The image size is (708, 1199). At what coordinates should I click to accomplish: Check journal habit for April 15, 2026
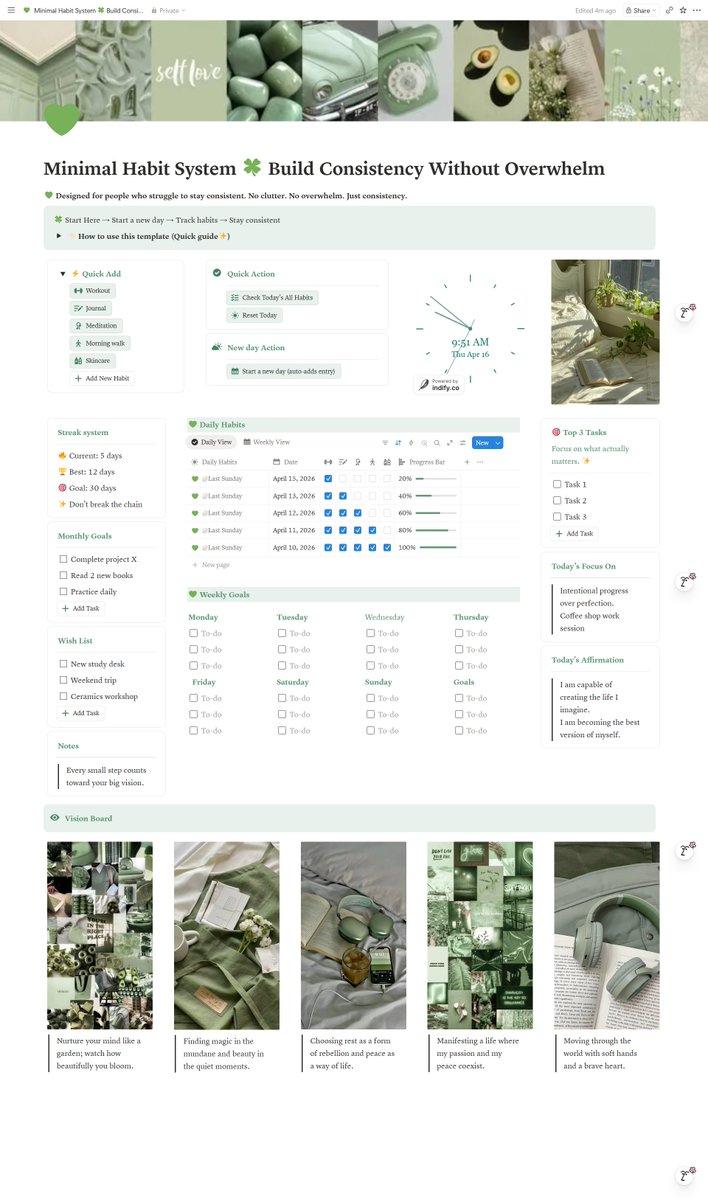click(343, 479)
